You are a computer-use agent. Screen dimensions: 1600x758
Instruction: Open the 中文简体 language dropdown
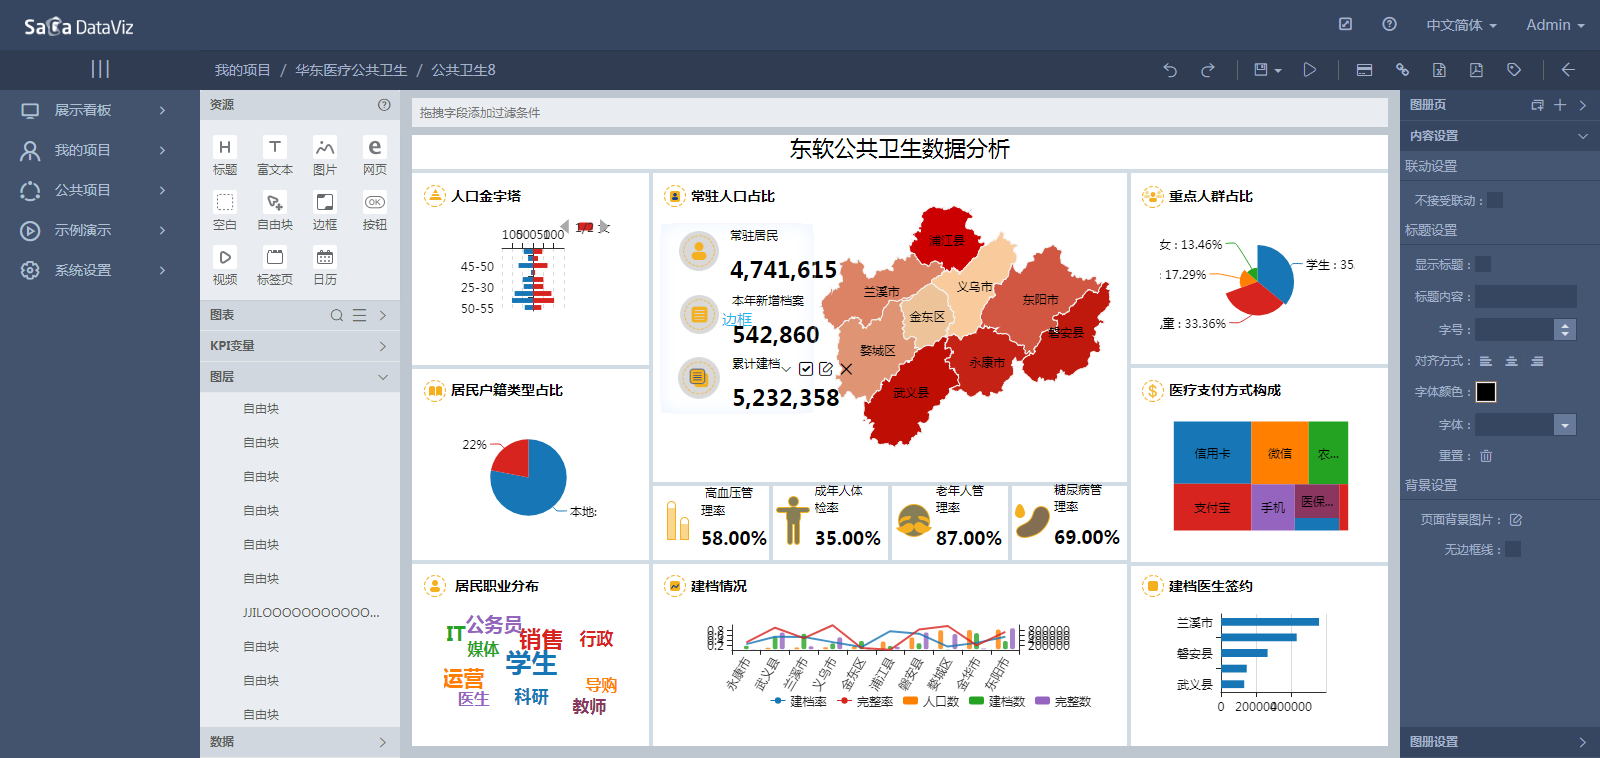1461,25
